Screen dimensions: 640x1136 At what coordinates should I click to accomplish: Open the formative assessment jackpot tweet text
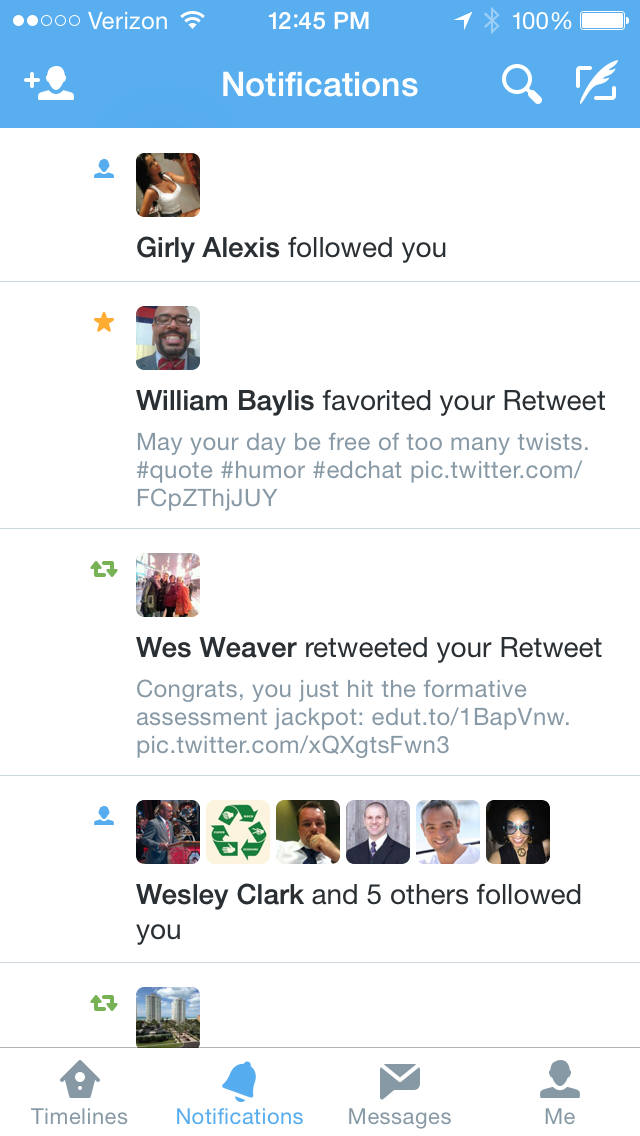(353, 717)
